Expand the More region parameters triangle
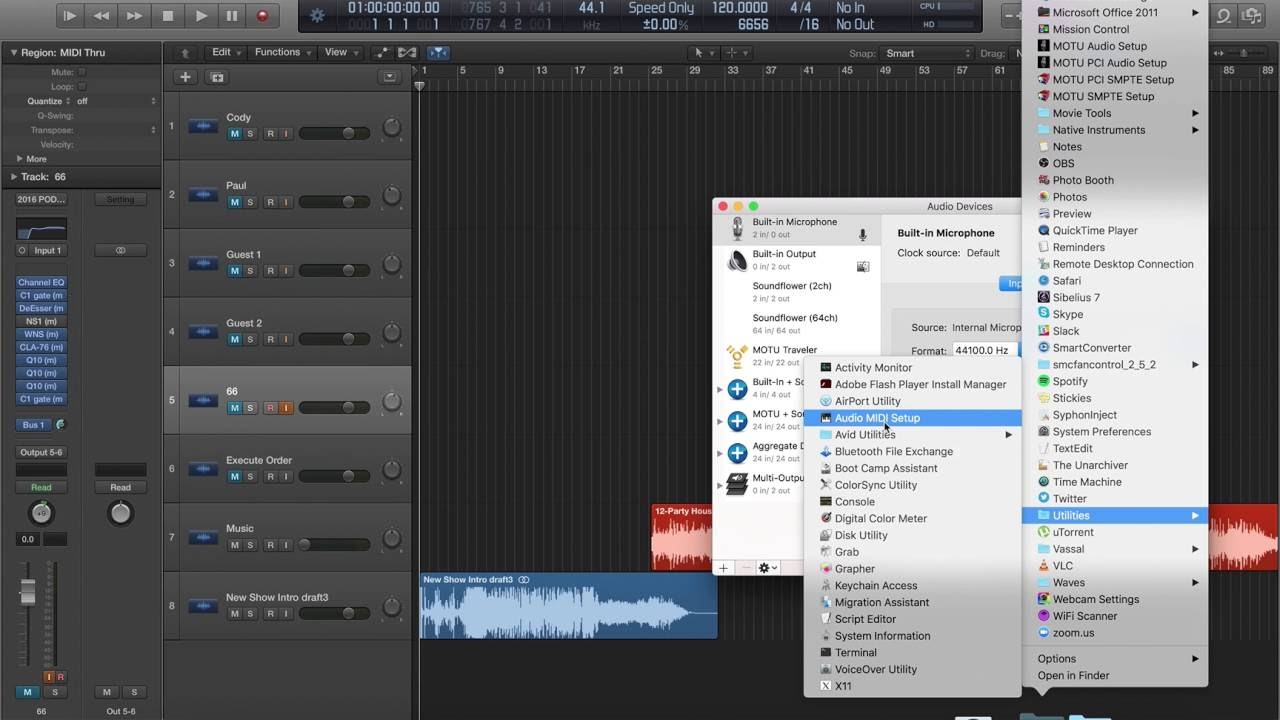Viewport: 1280px width, 720px height. click(19, 159)
